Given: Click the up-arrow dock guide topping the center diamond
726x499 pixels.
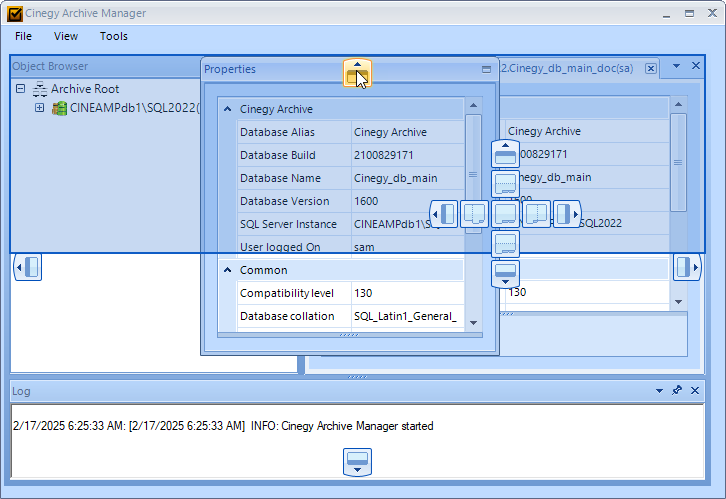Looking at the screenshot, I should 505,154.
